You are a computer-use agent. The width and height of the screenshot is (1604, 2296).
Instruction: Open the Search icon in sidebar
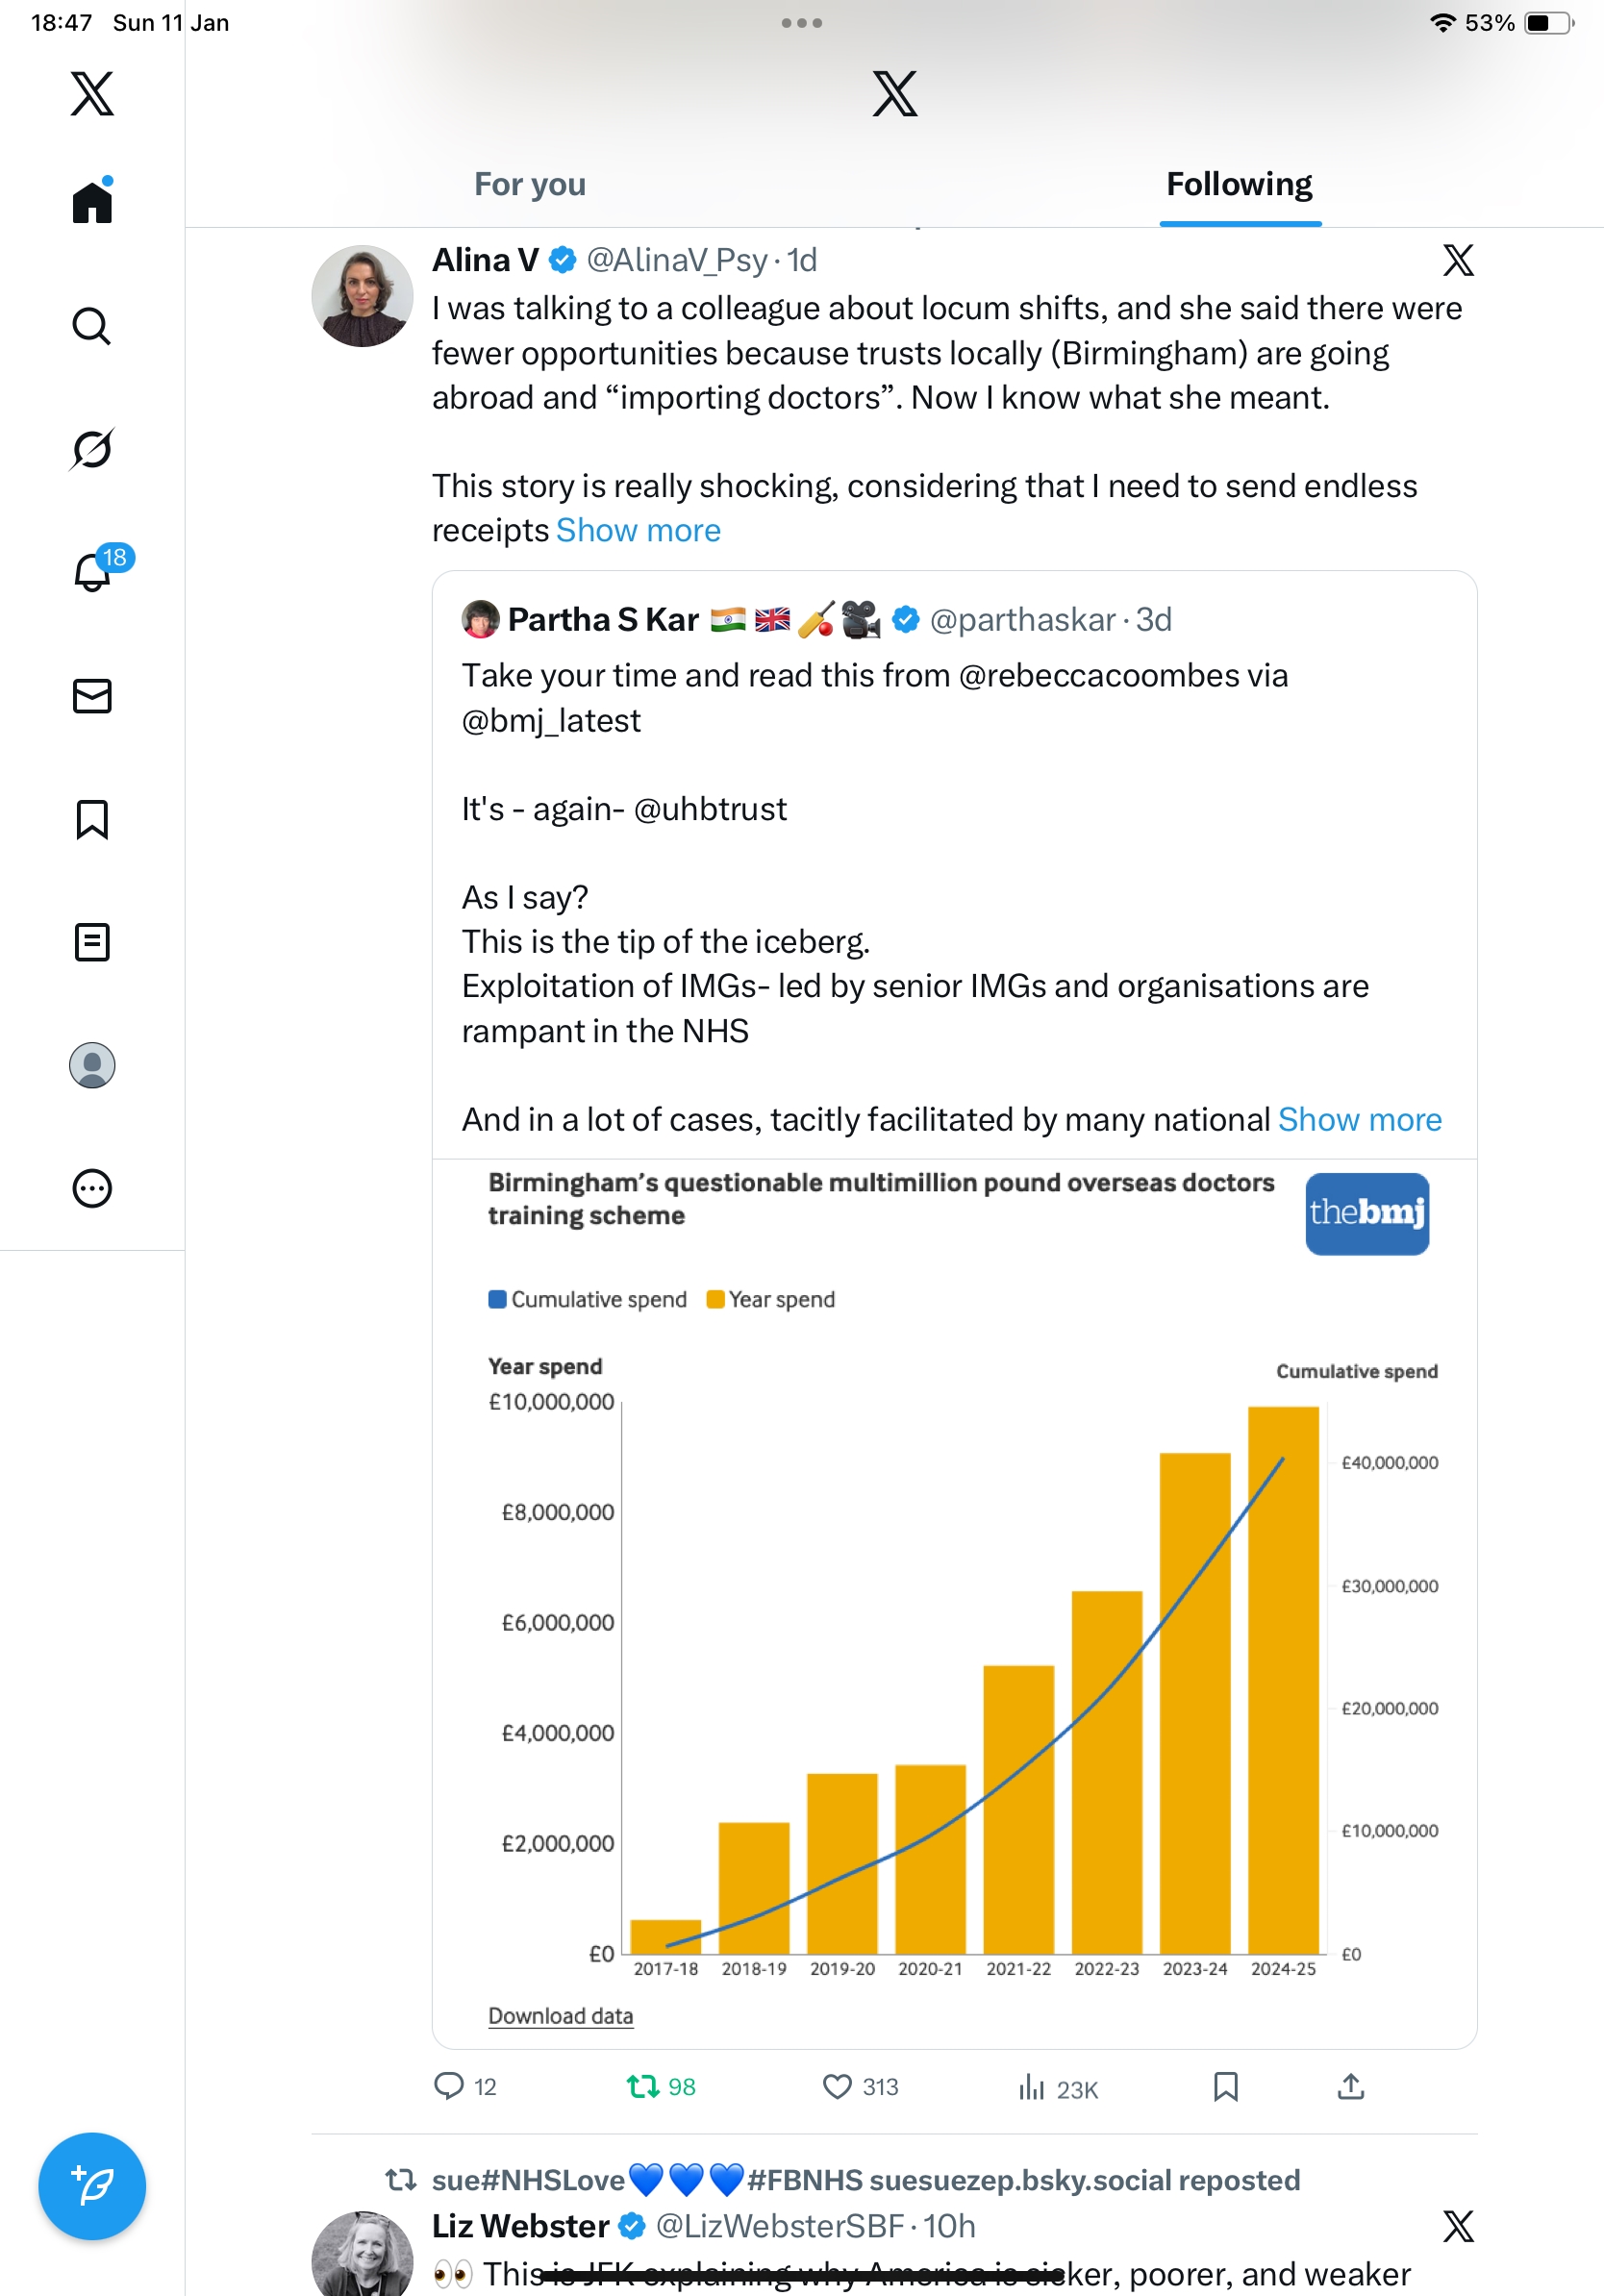[91, 326]
